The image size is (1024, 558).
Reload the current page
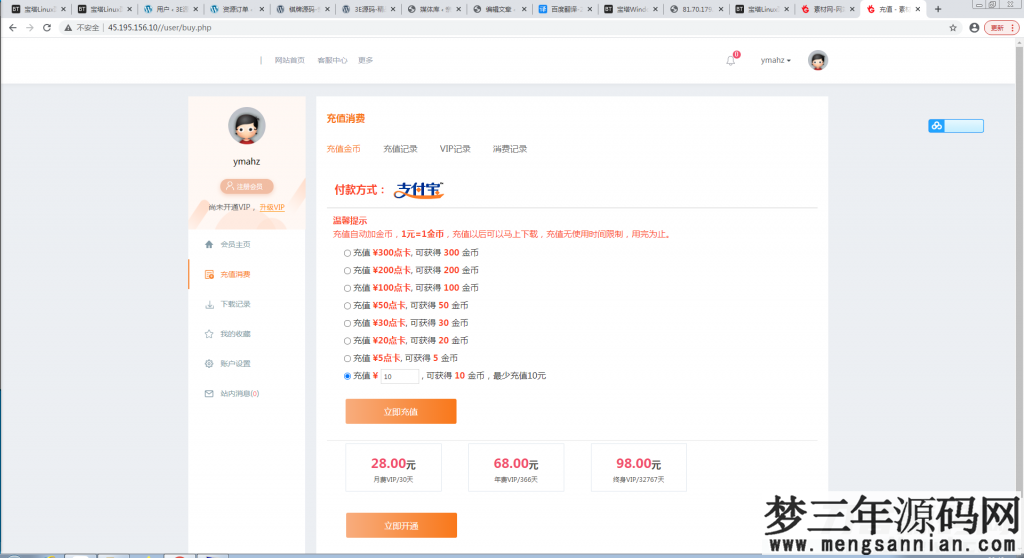[x=47, y=27]
